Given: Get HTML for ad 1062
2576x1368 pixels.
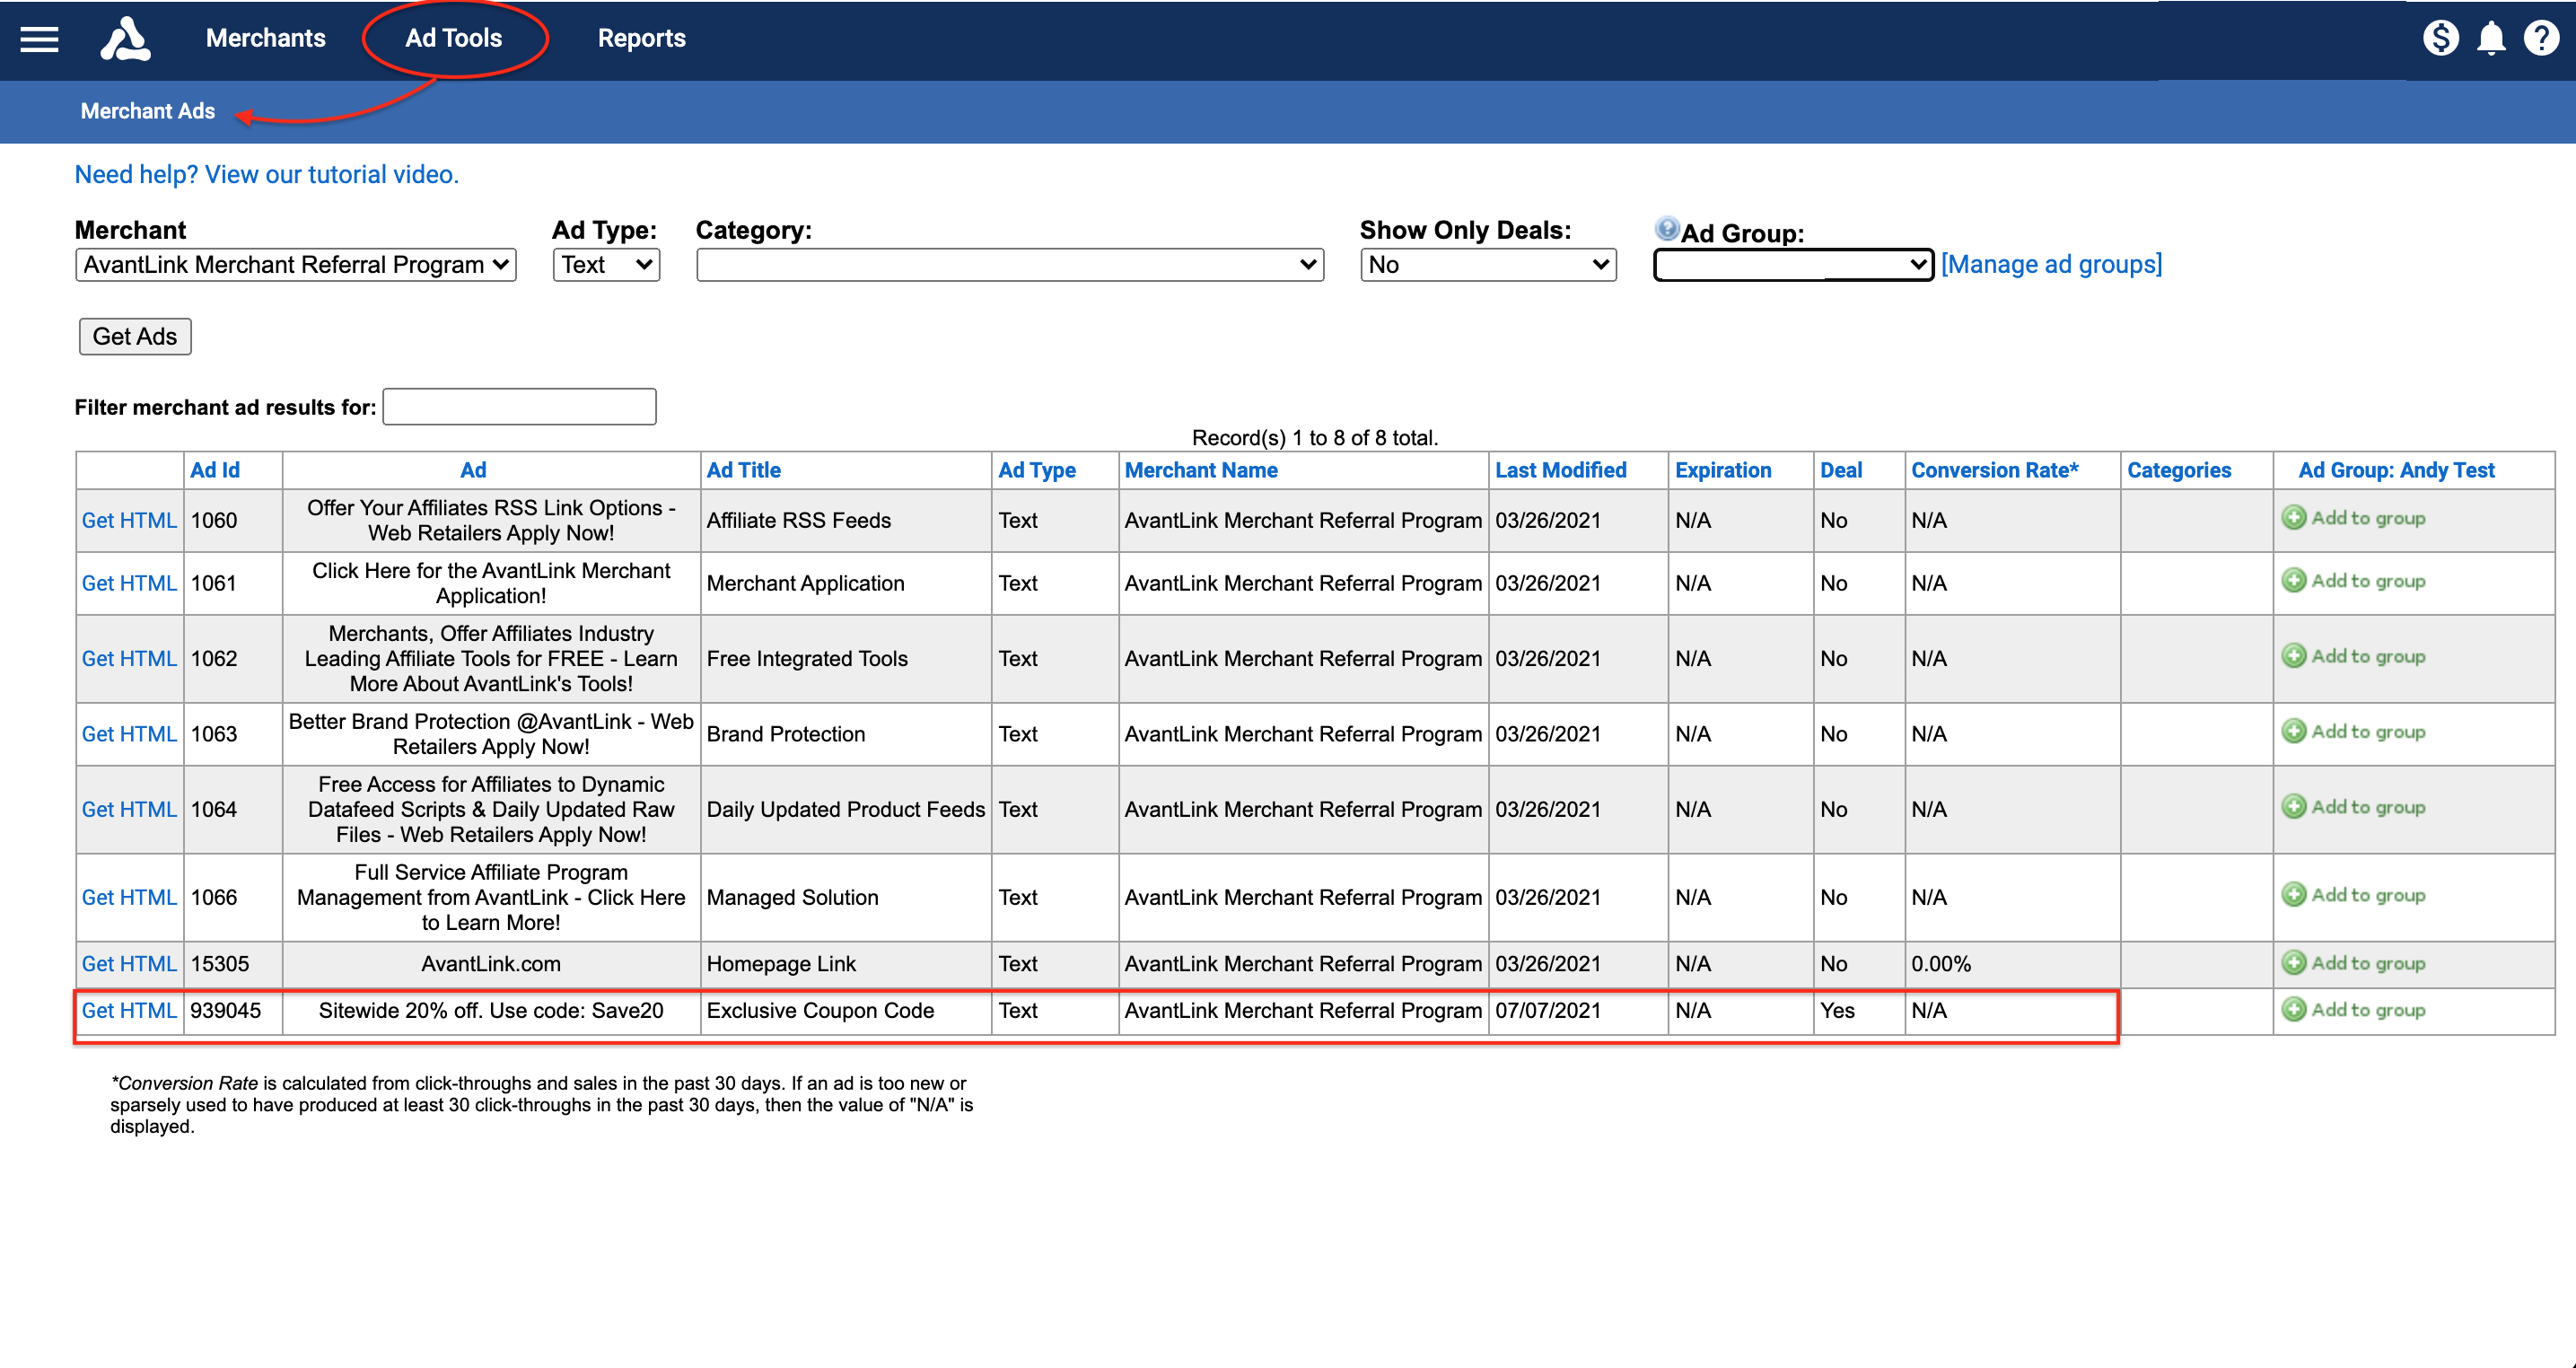Looking at the screenshot, I should click(129, 658).
